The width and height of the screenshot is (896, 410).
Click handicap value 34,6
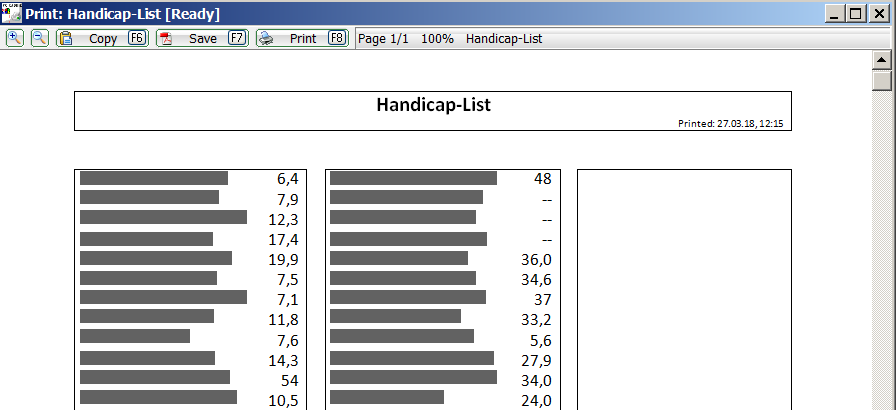[x=537, y=279]
